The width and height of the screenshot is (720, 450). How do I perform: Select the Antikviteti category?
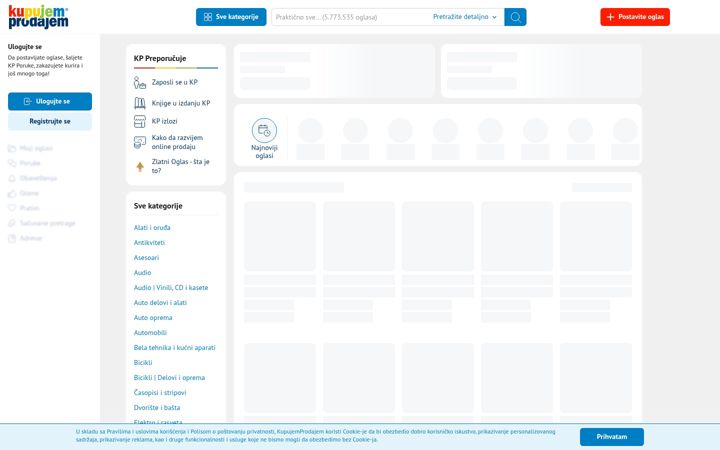click(x=149, y=242)
